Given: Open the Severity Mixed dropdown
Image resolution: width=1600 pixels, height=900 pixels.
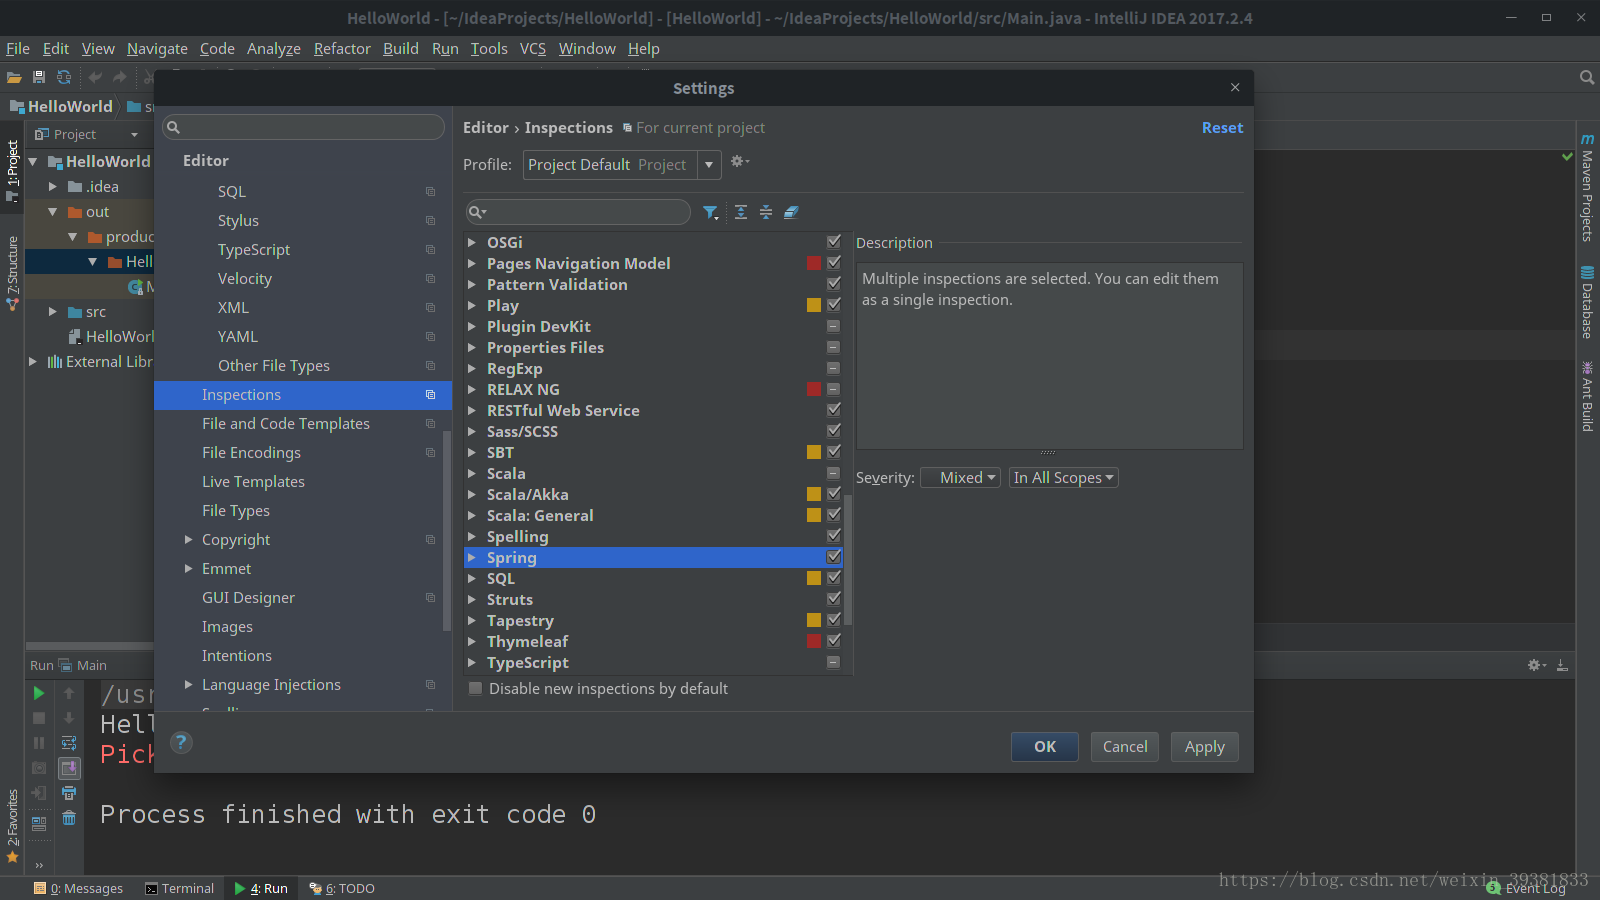Looking at the screenshot, I should [x=960, y=478].
